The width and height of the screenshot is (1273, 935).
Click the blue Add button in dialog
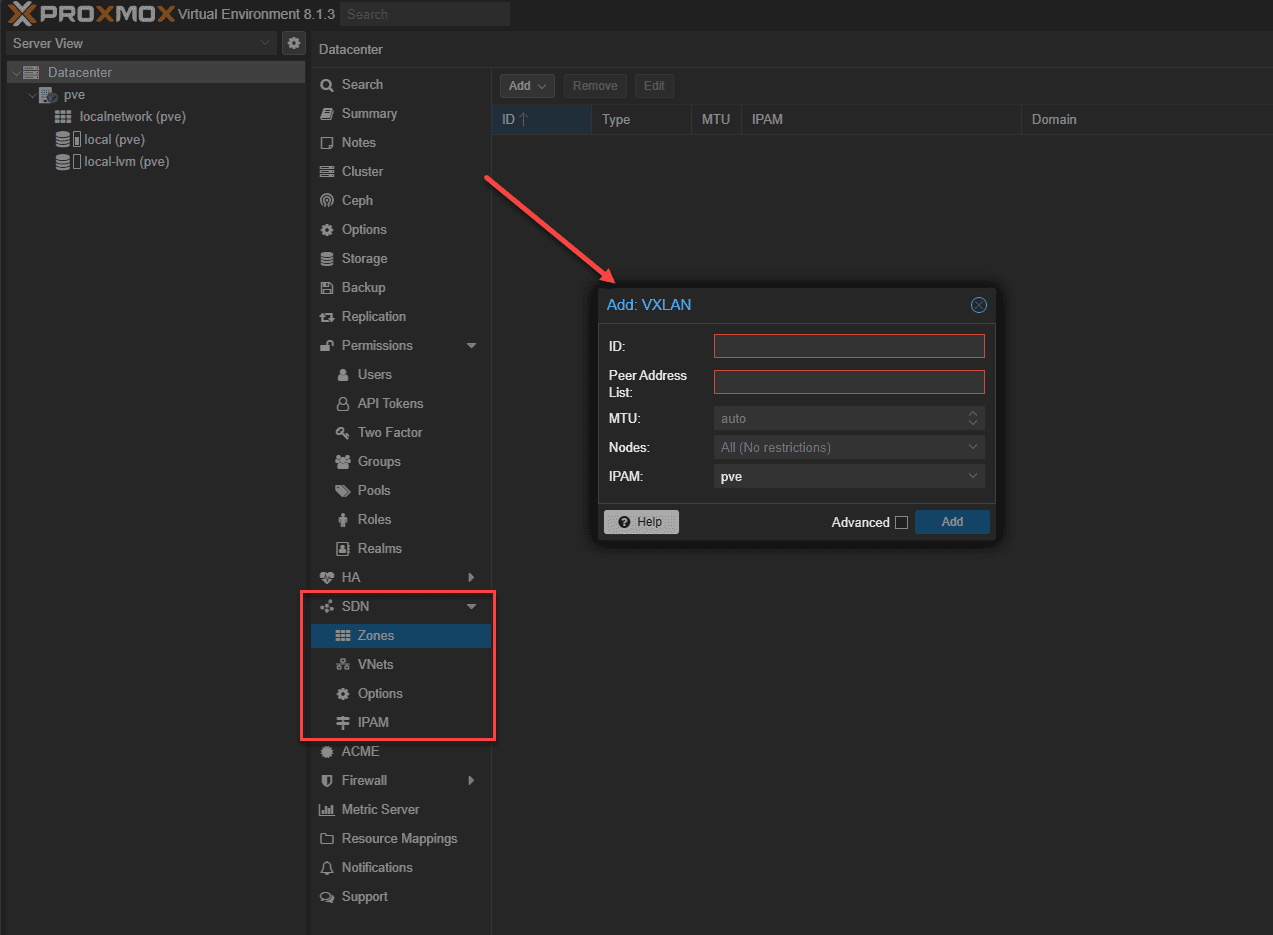[952, 522]
